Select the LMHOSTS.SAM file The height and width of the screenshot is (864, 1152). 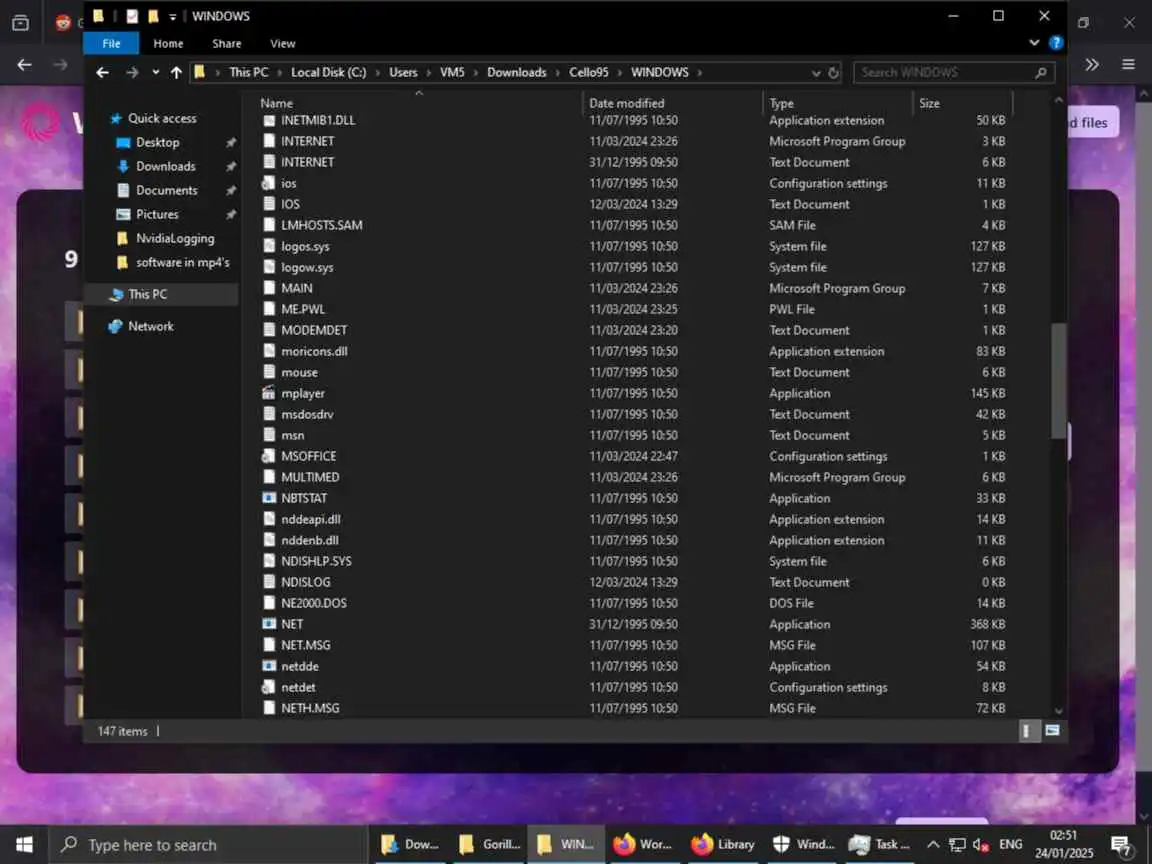[x=322, y=225]
